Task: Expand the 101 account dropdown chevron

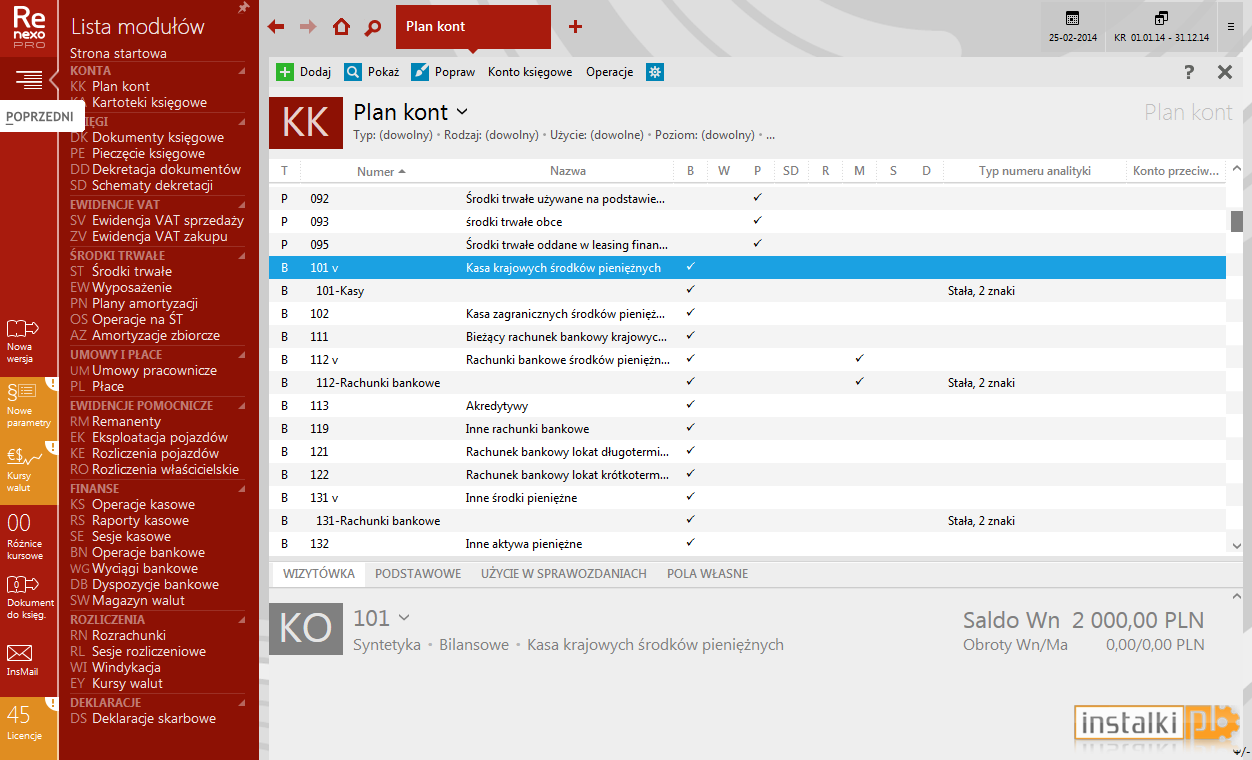Action: 403,619
